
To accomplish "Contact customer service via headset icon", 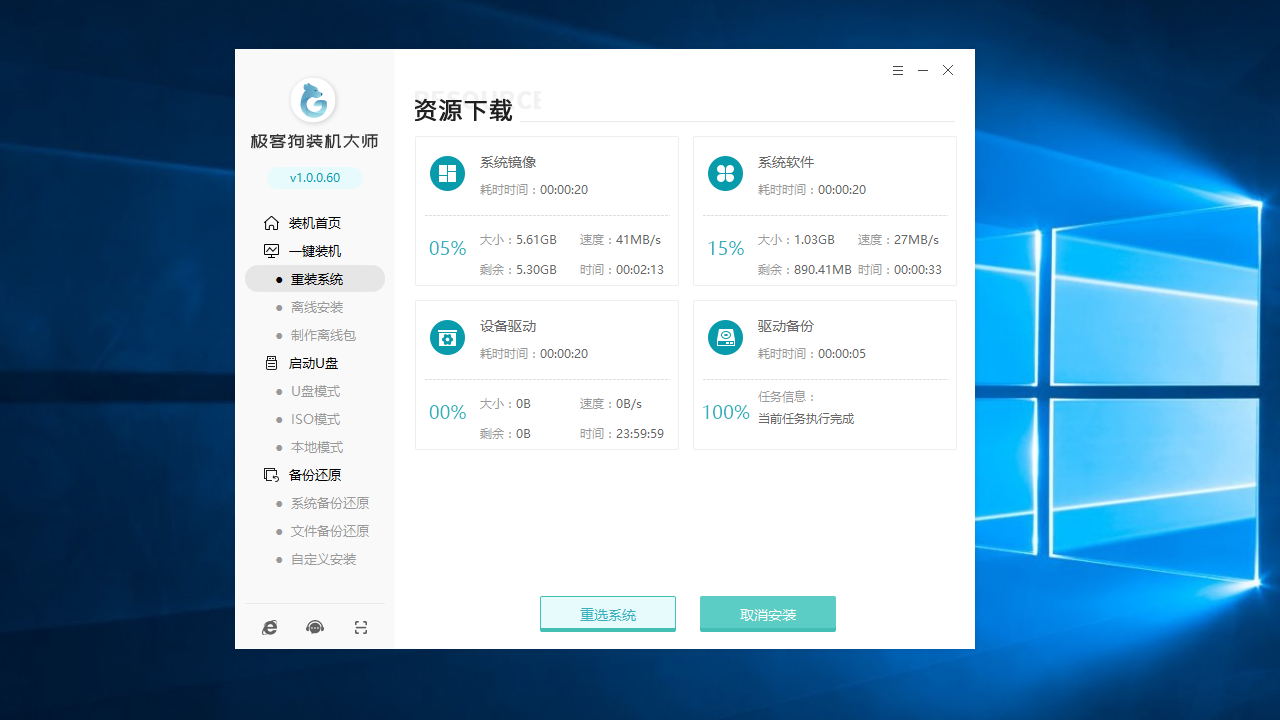I will coord(314,627).
